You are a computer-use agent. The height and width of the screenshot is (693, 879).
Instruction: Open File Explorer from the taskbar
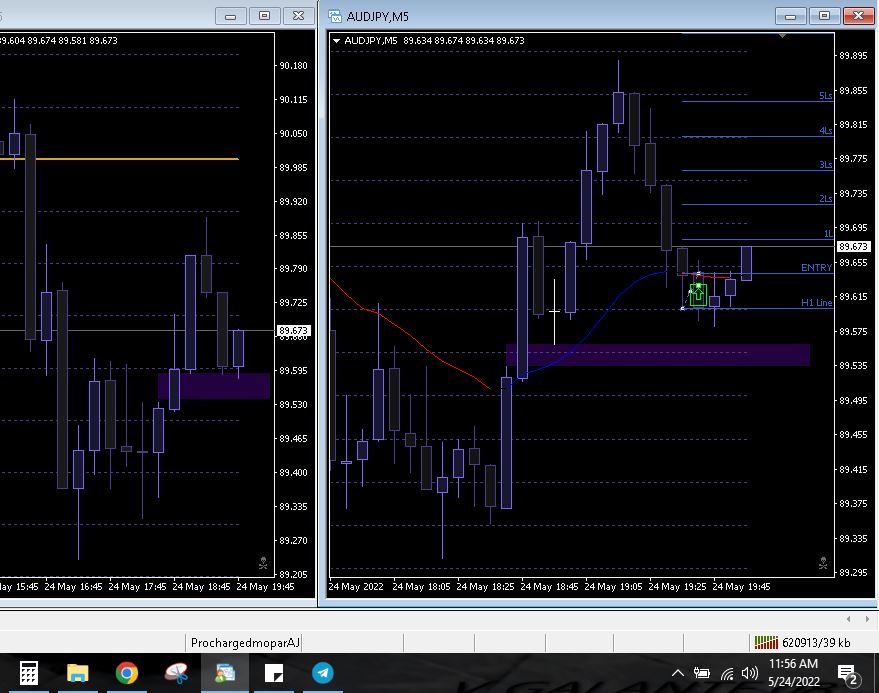[x=78, y=673]
